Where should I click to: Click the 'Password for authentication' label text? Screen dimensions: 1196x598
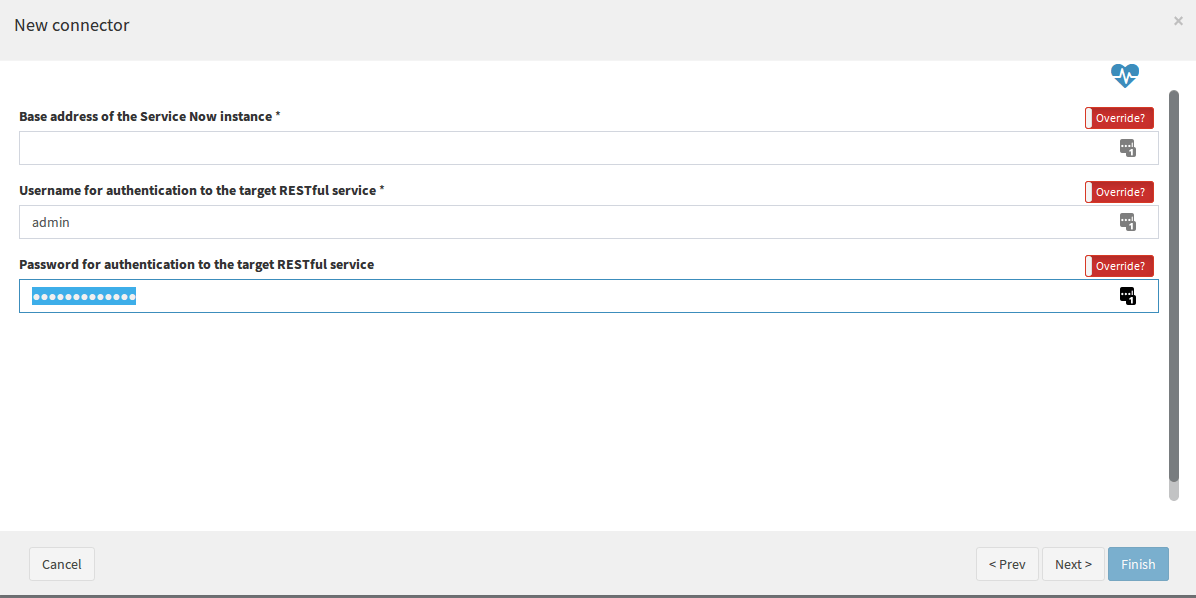coord(196,265)
